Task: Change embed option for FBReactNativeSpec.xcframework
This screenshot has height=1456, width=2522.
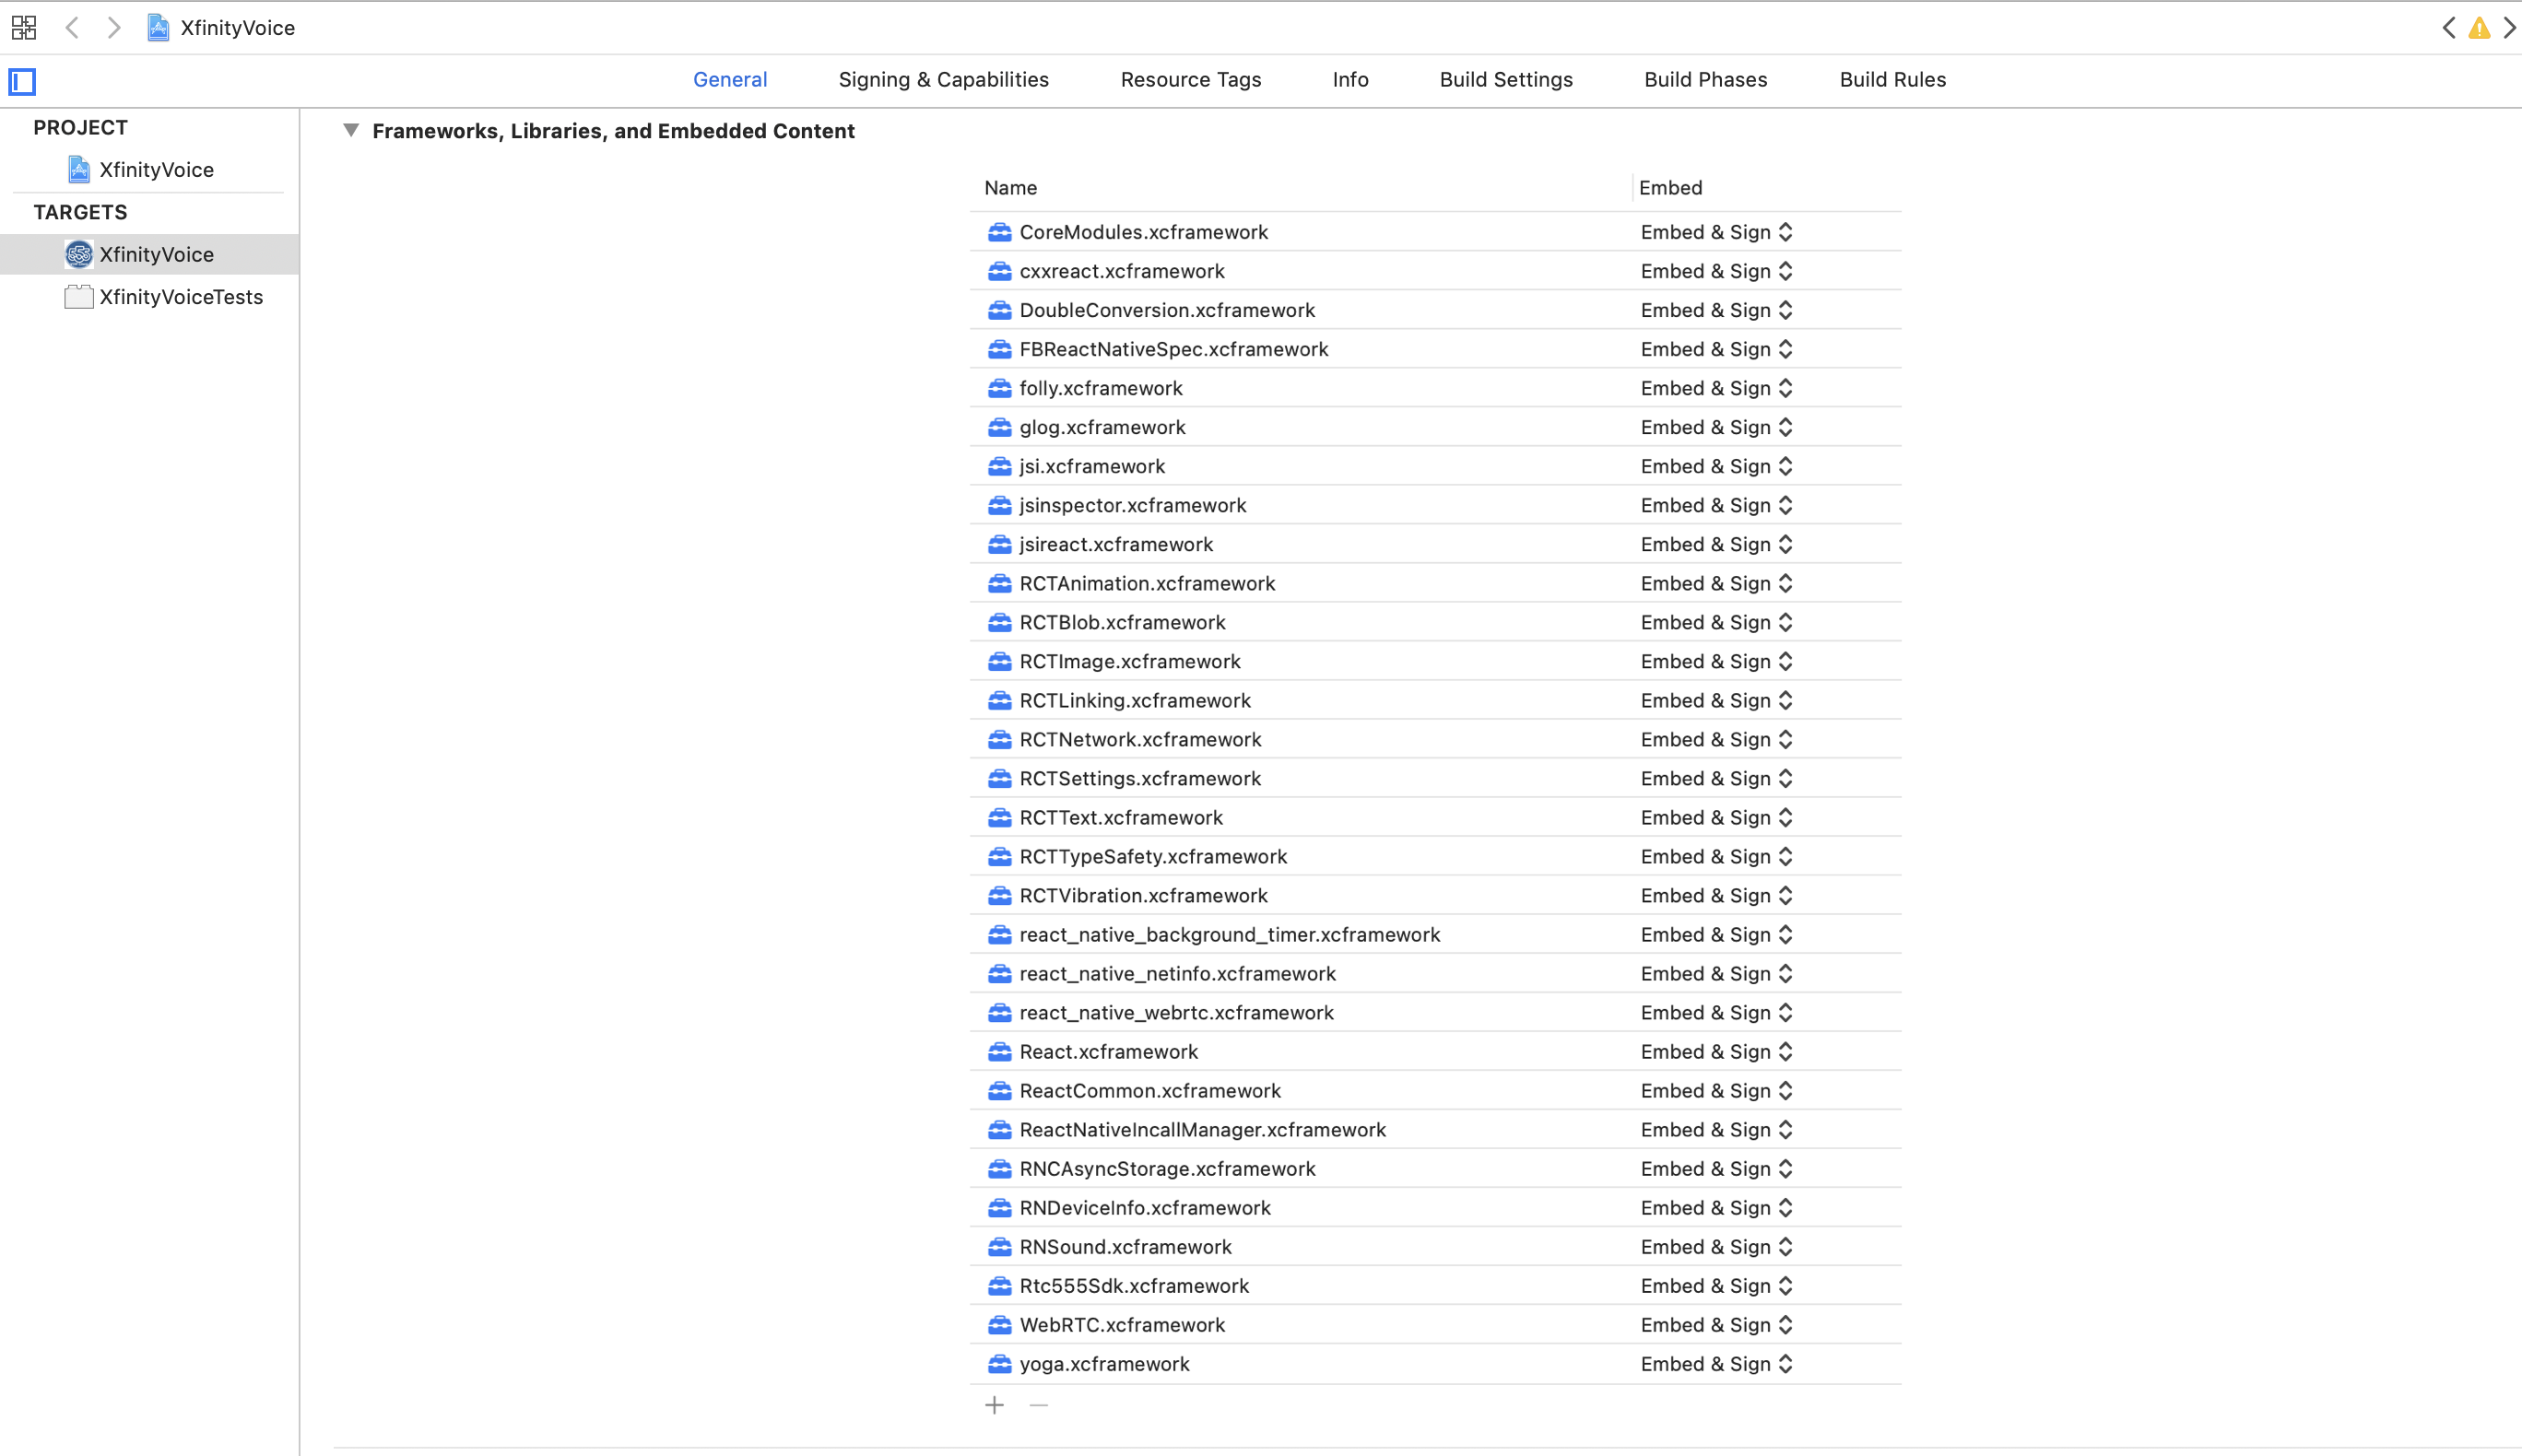Action: 1716,349
